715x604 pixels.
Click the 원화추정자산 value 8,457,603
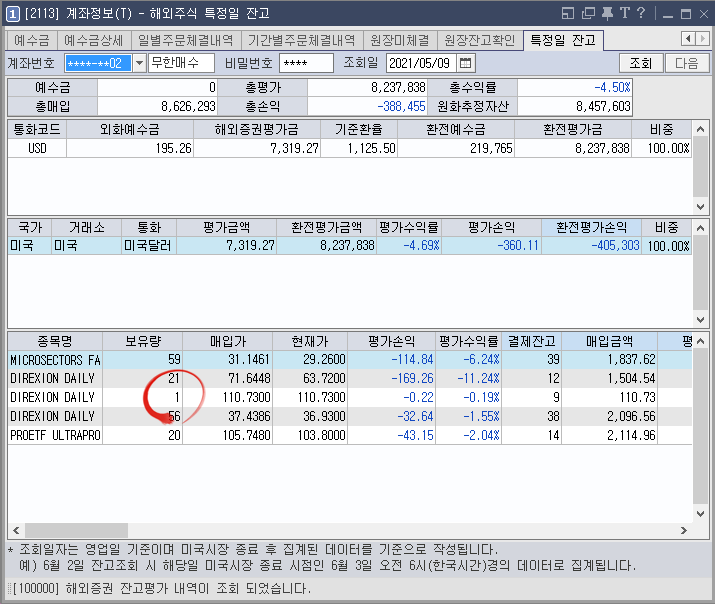[x=603, y=106]
